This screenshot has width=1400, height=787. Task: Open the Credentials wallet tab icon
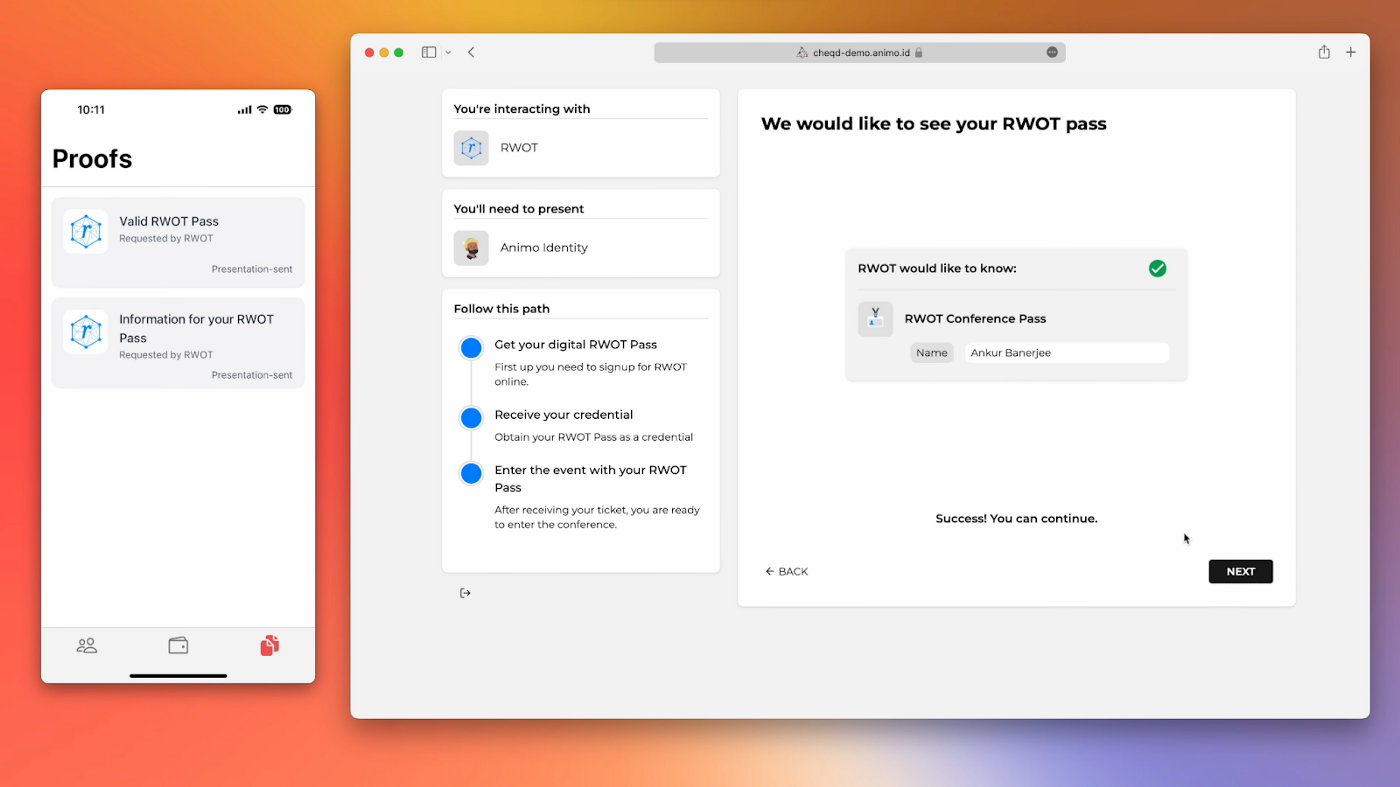coord(178,646)
